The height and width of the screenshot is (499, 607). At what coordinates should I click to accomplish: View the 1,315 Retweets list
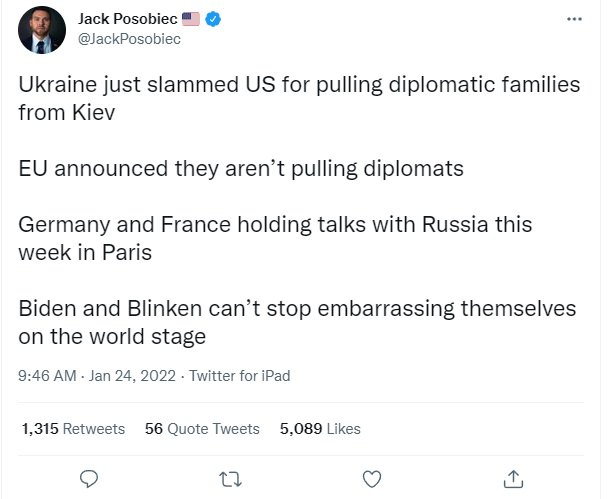tap(73, 429)
